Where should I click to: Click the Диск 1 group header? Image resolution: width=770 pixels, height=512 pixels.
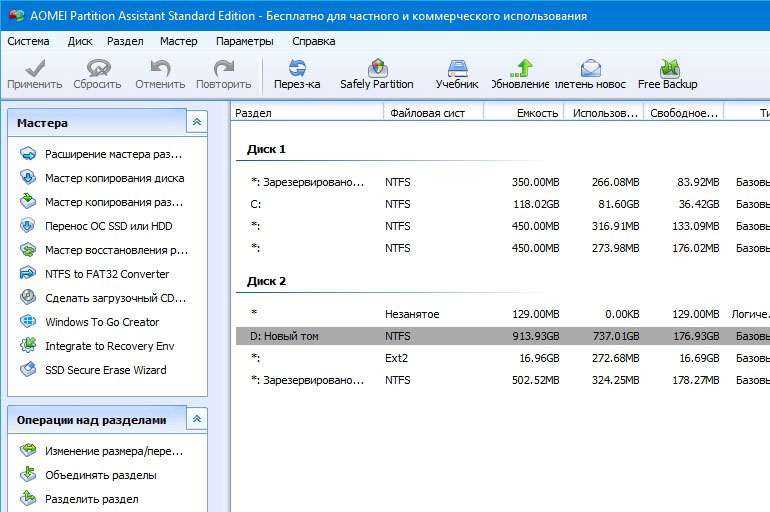(266, 149)
